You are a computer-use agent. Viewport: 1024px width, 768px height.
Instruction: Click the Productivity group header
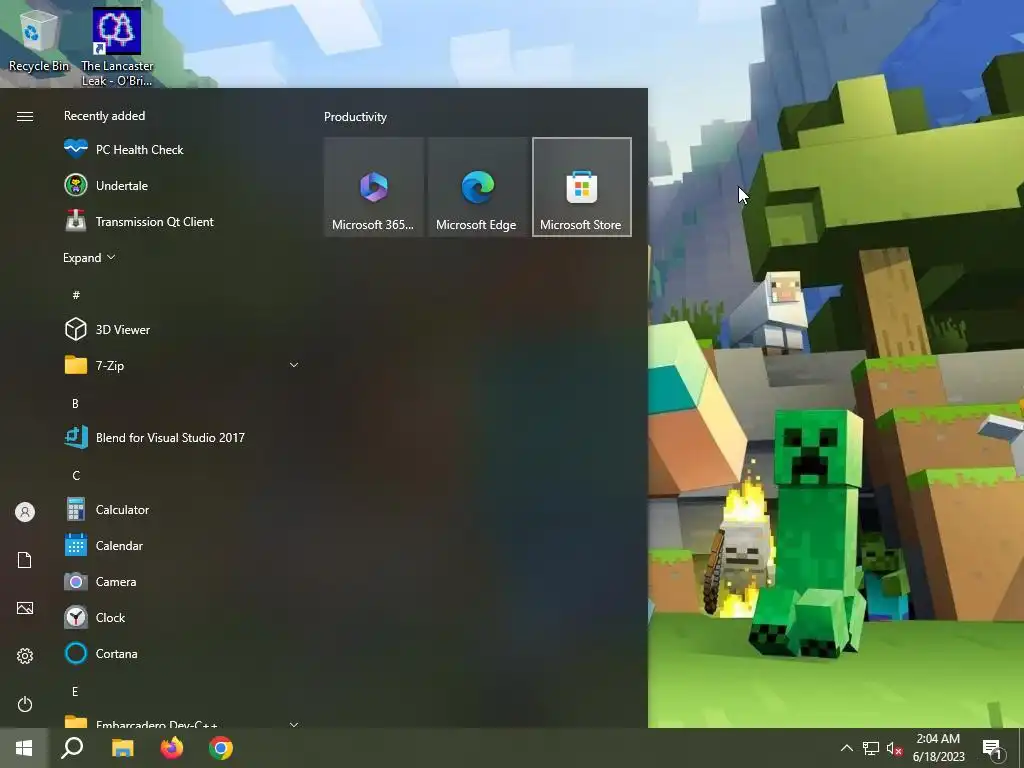click(355, 117)
